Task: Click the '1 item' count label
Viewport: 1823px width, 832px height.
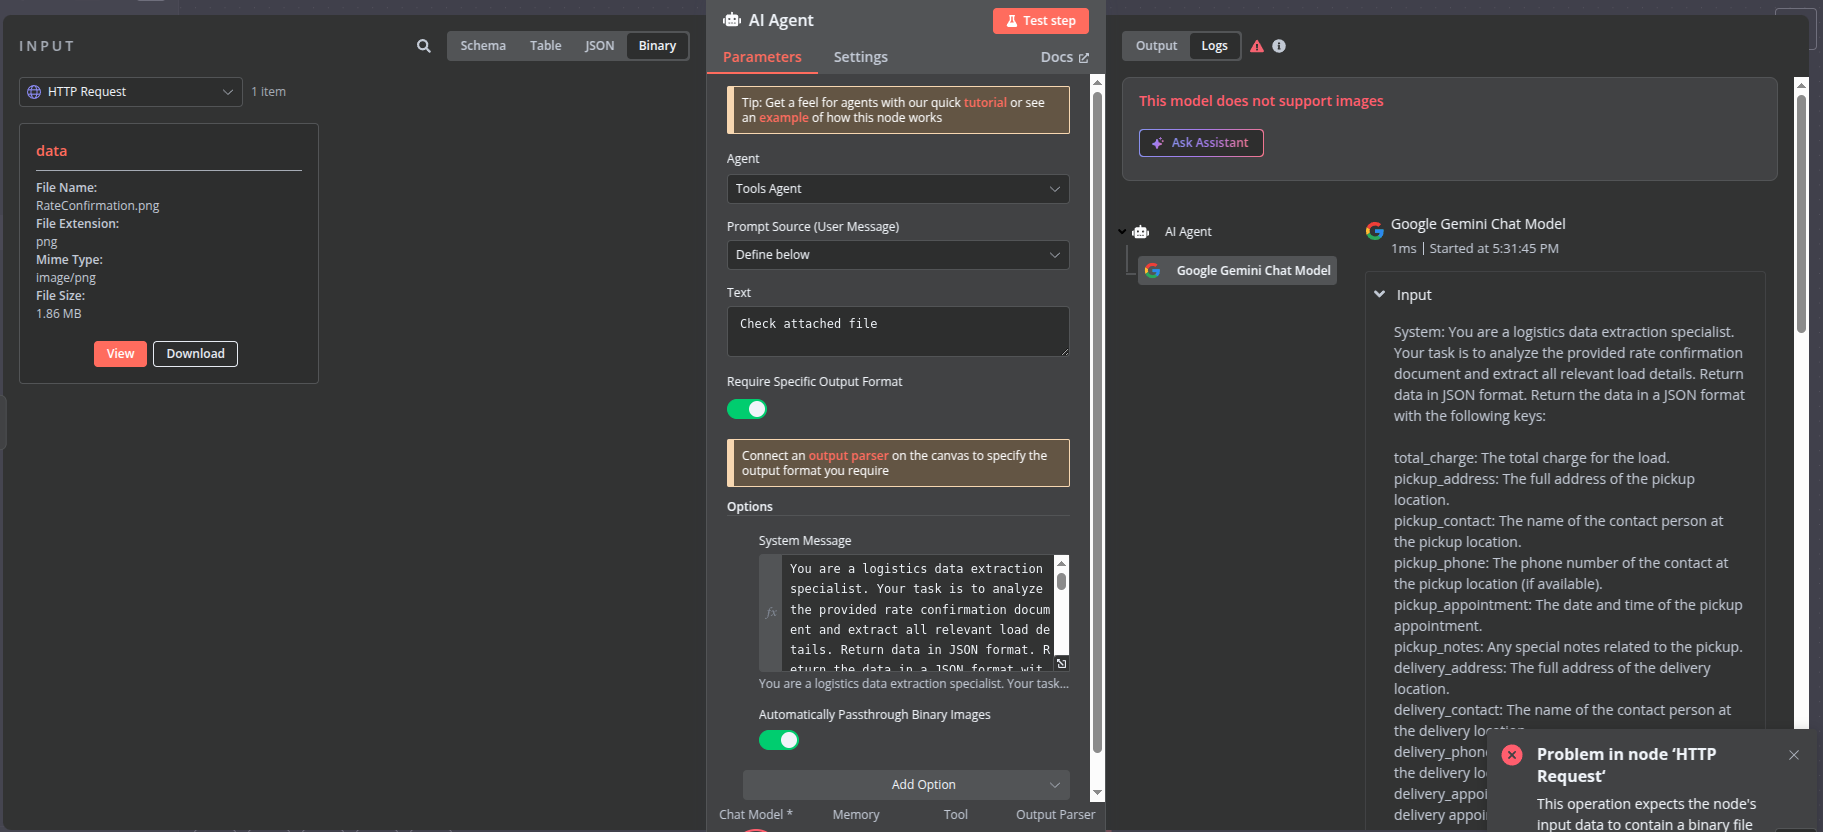Action: (268, 92)
